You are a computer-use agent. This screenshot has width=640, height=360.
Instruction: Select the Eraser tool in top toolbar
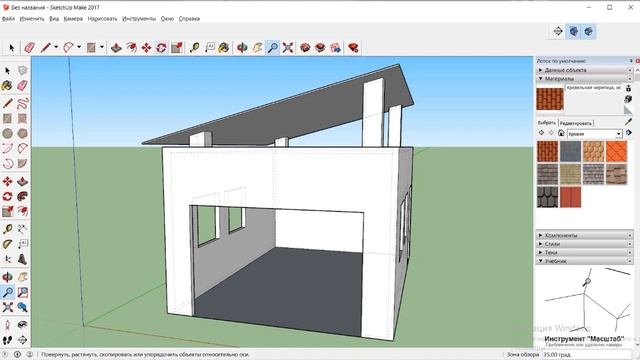pos(29,48)
